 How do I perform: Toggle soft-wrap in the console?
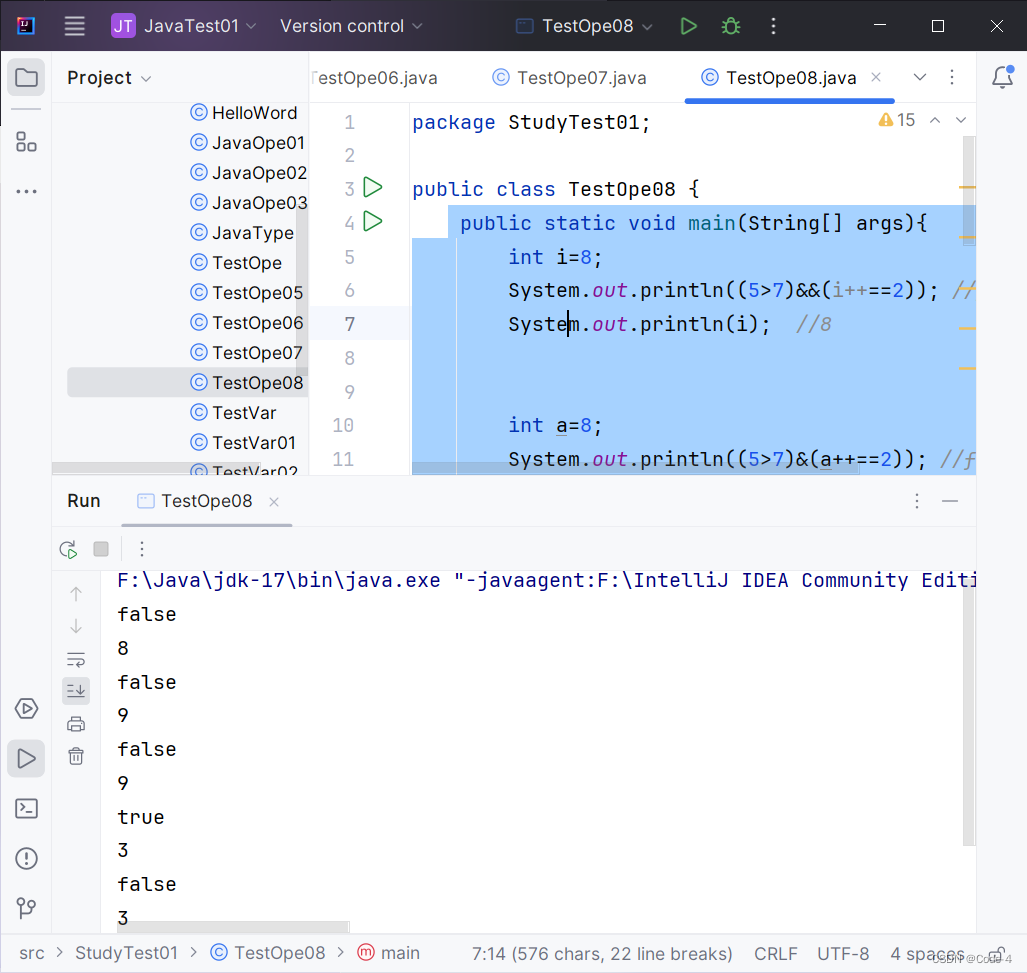tap(76, 659)
